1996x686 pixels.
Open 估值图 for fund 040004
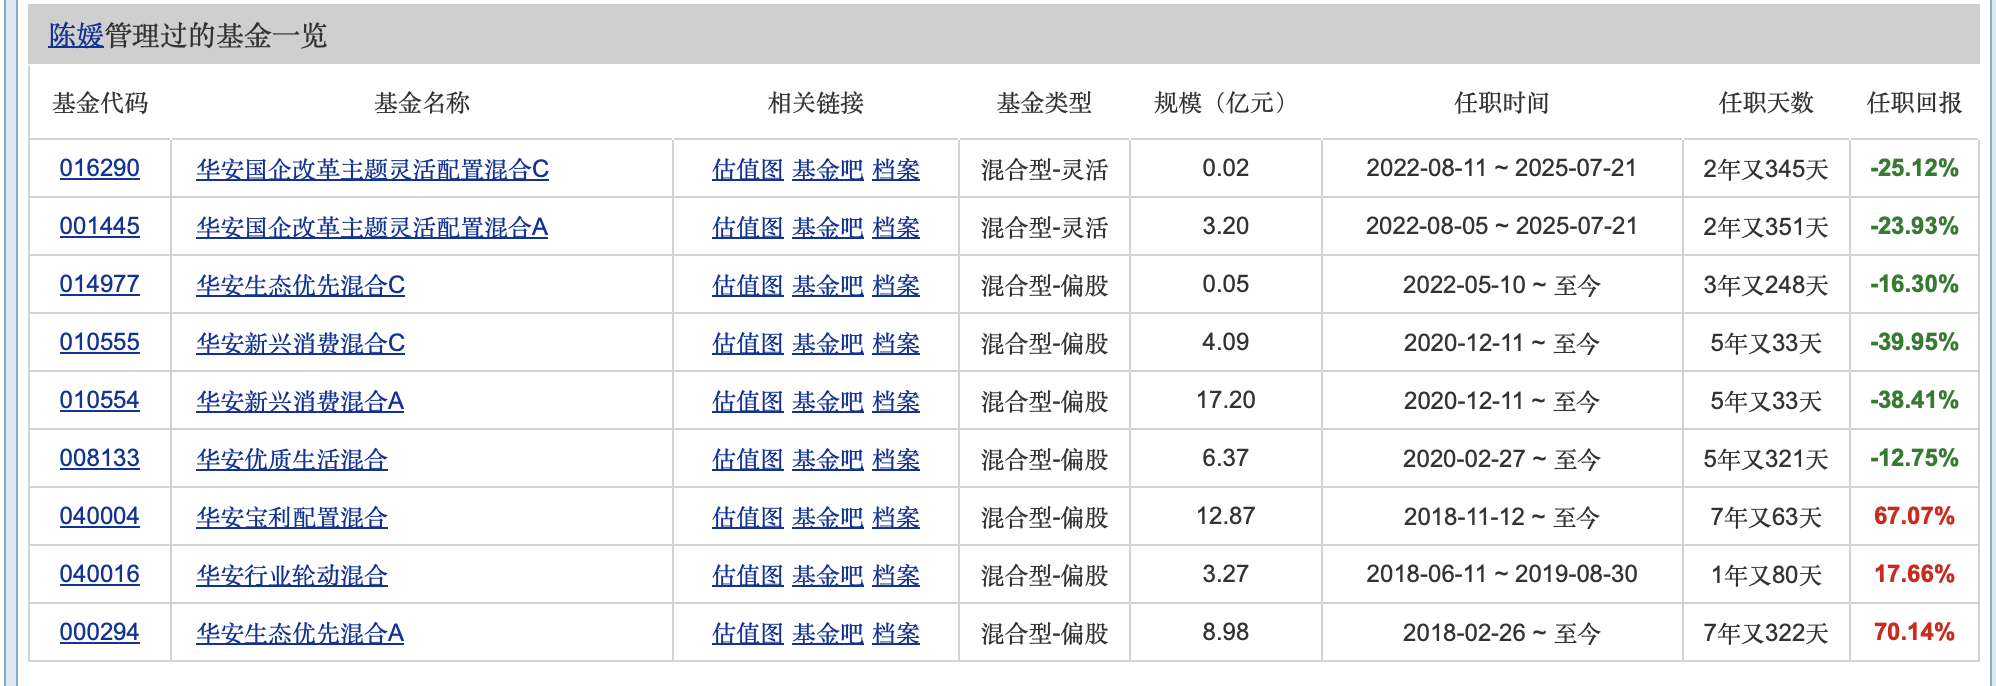(x=747, y=518)
